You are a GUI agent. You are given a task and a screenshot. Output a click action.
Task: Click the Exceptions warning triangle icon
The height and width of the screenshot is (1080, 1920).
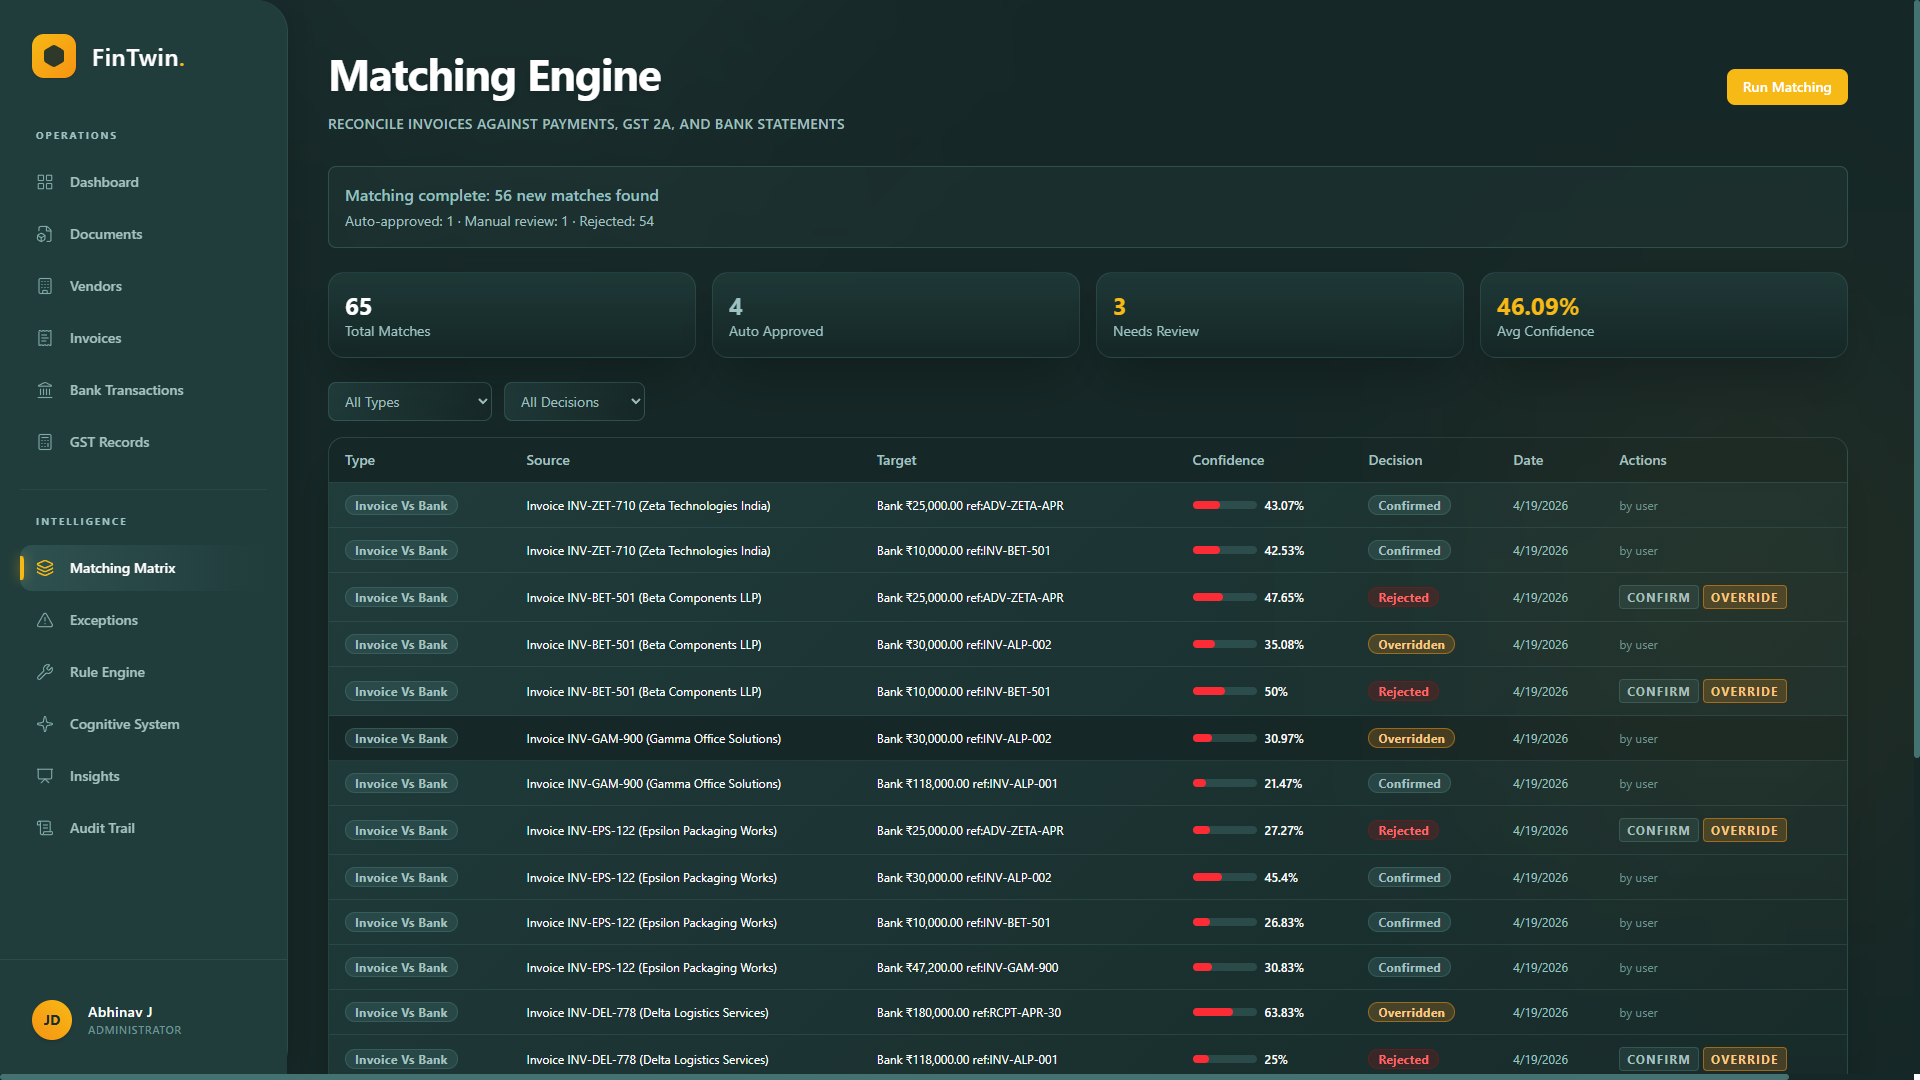tap(45, 620)
